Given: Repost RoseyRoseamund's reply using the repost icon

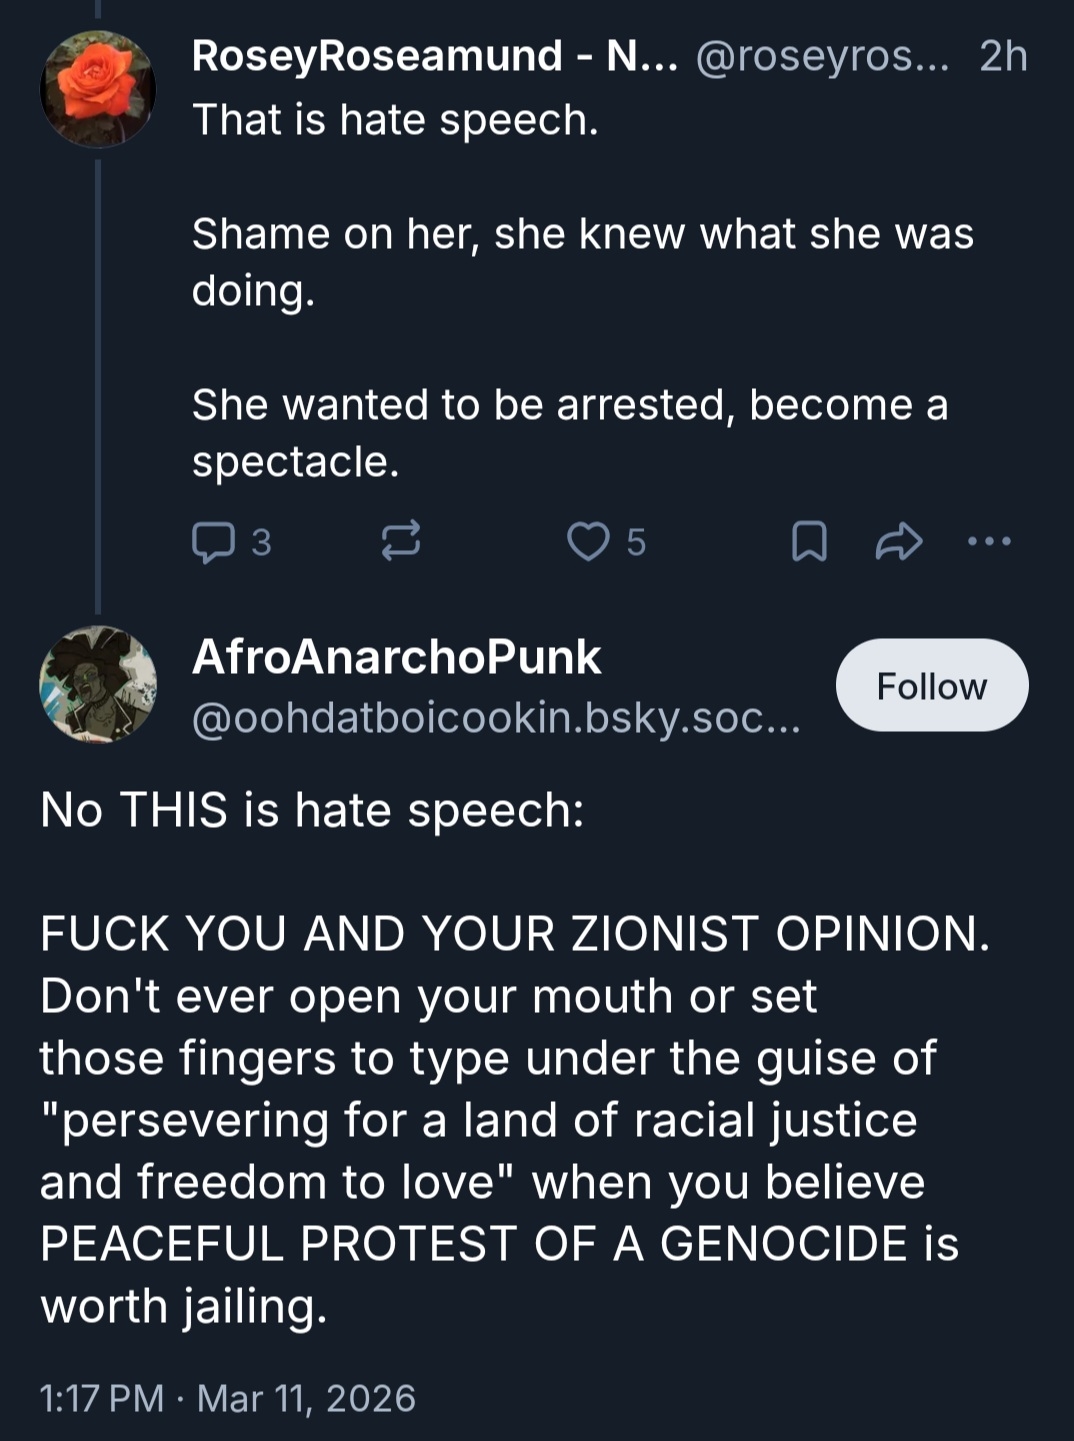Looking at the screenshot, I should coord(401,541).
